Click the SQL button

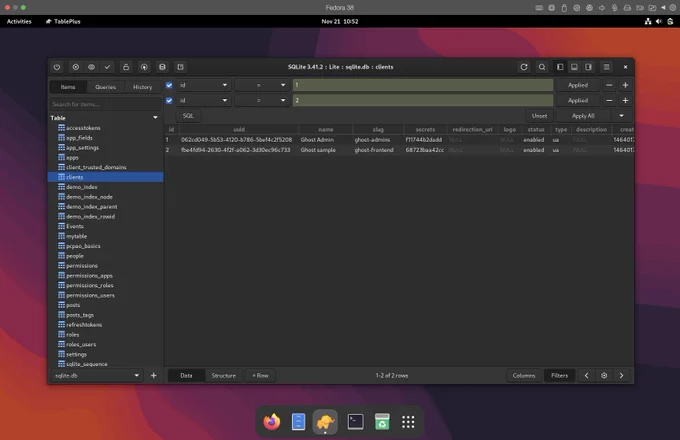188,116
